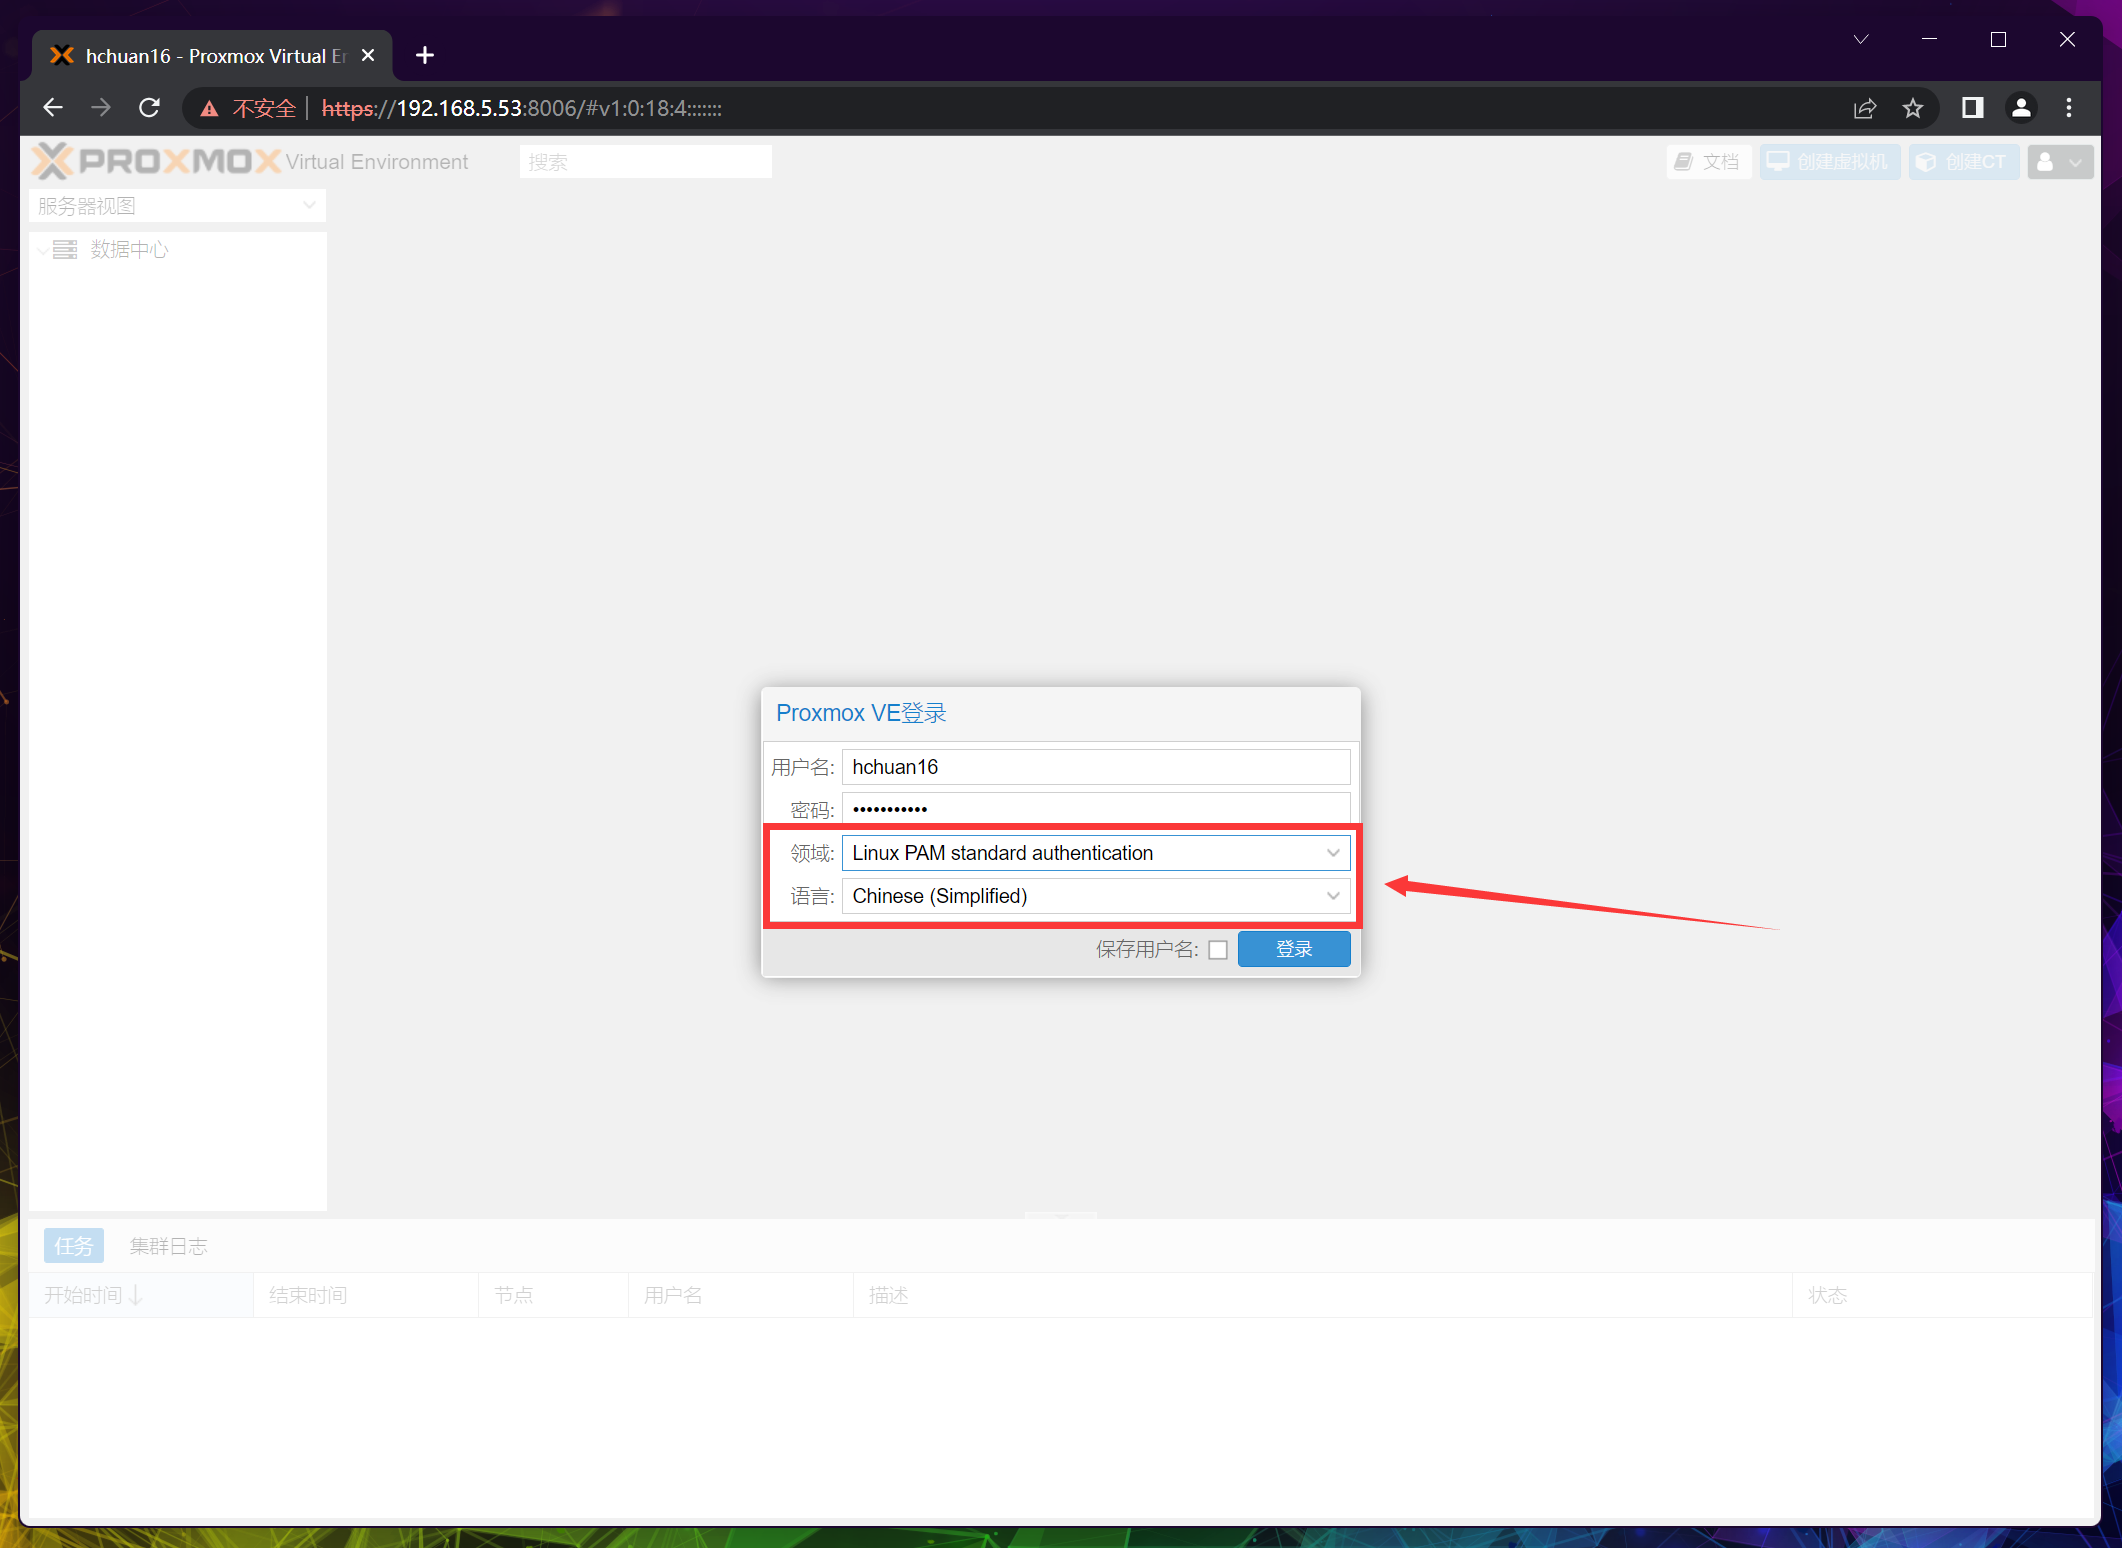Viewport: 2122px width, 1548px height.
Task: Maximize the browser window
Action: tap(1998, 40)
